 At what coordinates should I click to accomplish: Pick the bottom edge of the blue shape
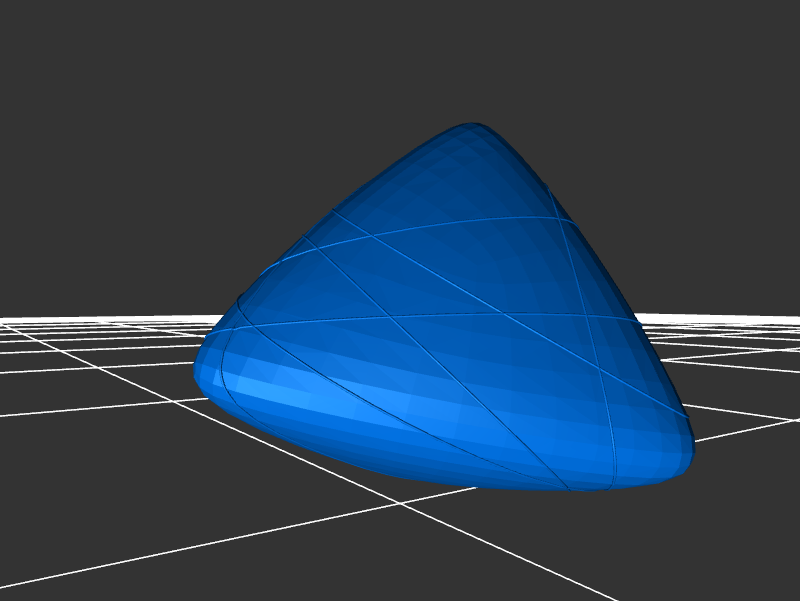click(450, 485)
